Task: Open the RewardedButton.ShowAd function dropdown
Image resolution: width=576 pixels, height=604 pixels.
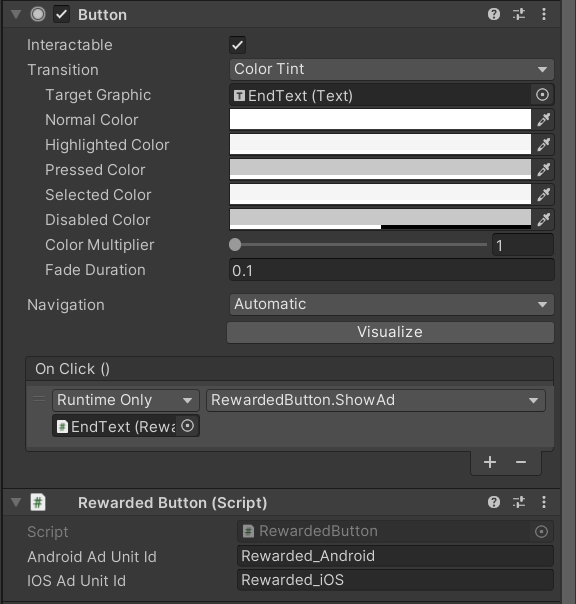Action: tap(376, 401)
